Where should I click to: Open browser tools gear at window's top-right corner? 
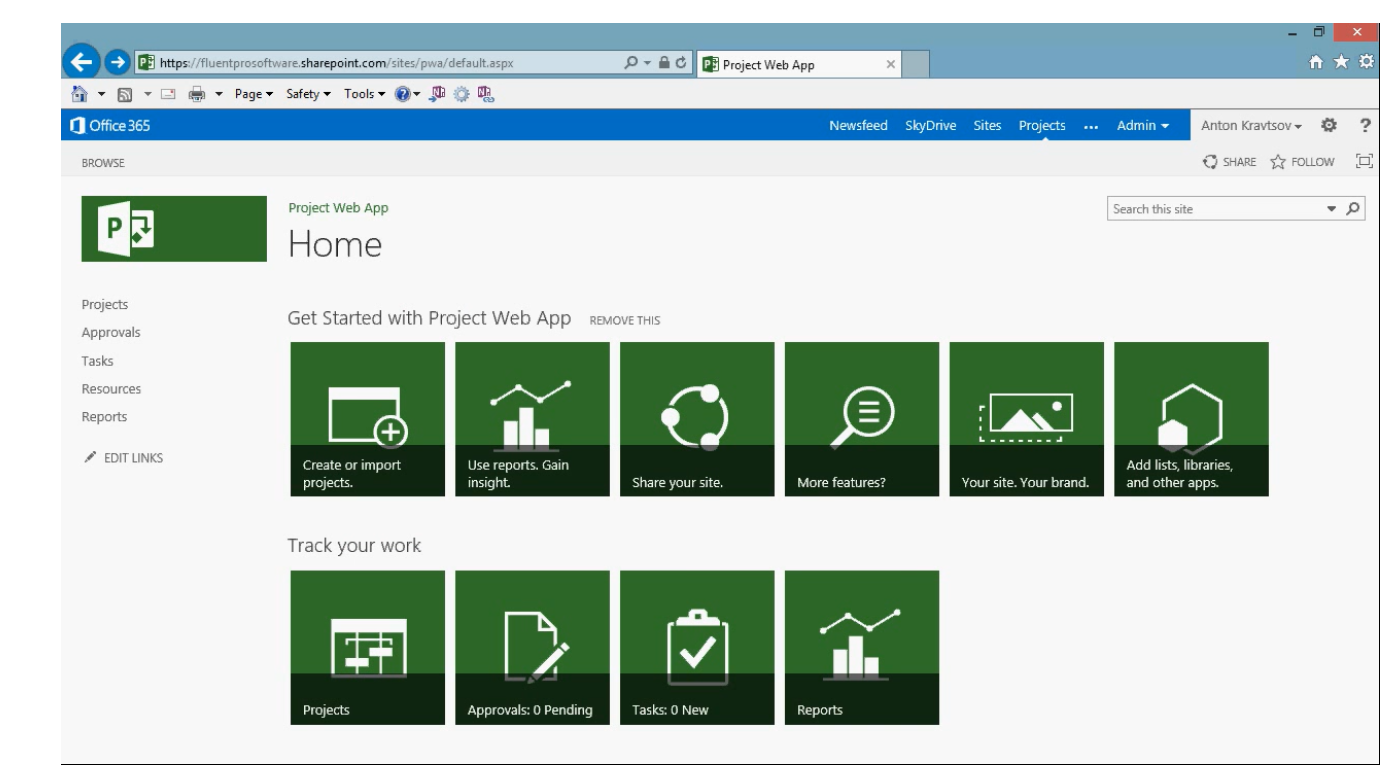pos(1366,63)
